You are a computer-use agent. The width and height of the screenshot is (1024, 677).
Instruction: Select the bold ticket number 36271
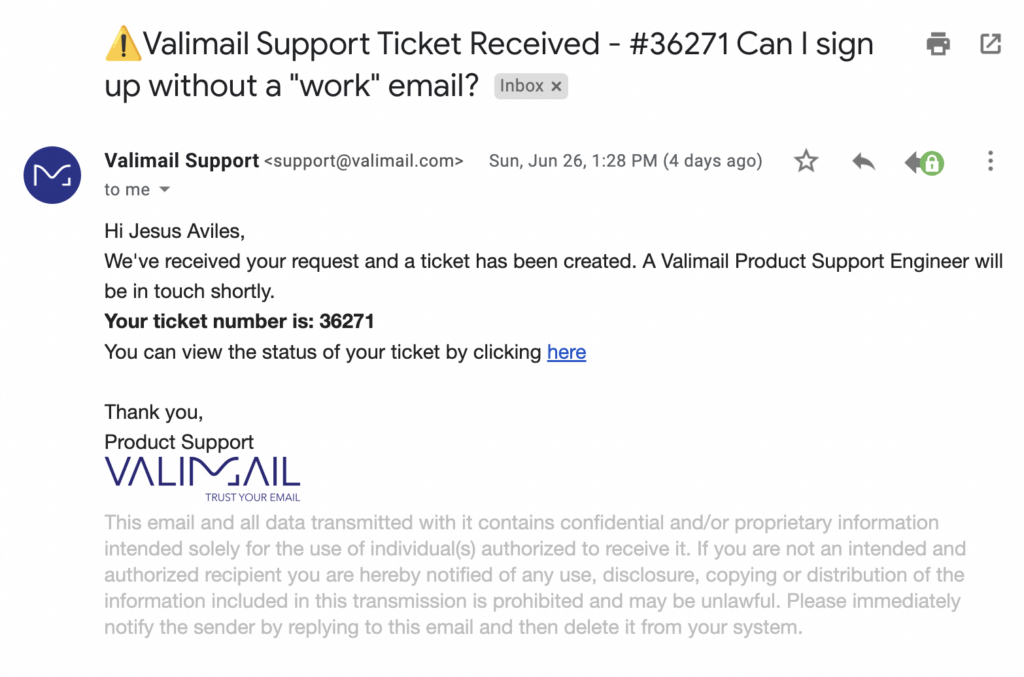(346, 321)
